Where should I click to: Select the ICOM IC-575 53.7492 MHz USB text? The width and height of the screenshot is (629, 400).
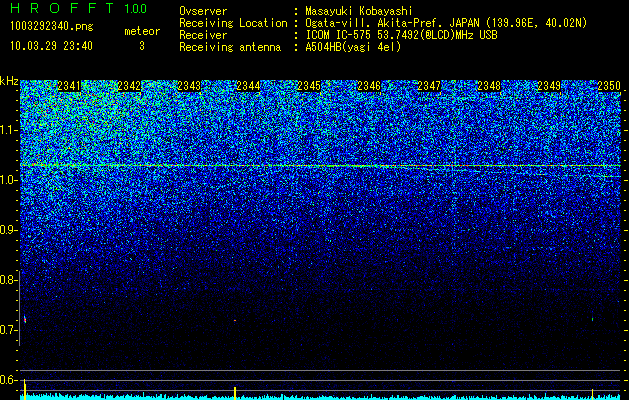(x=401, y=35)
